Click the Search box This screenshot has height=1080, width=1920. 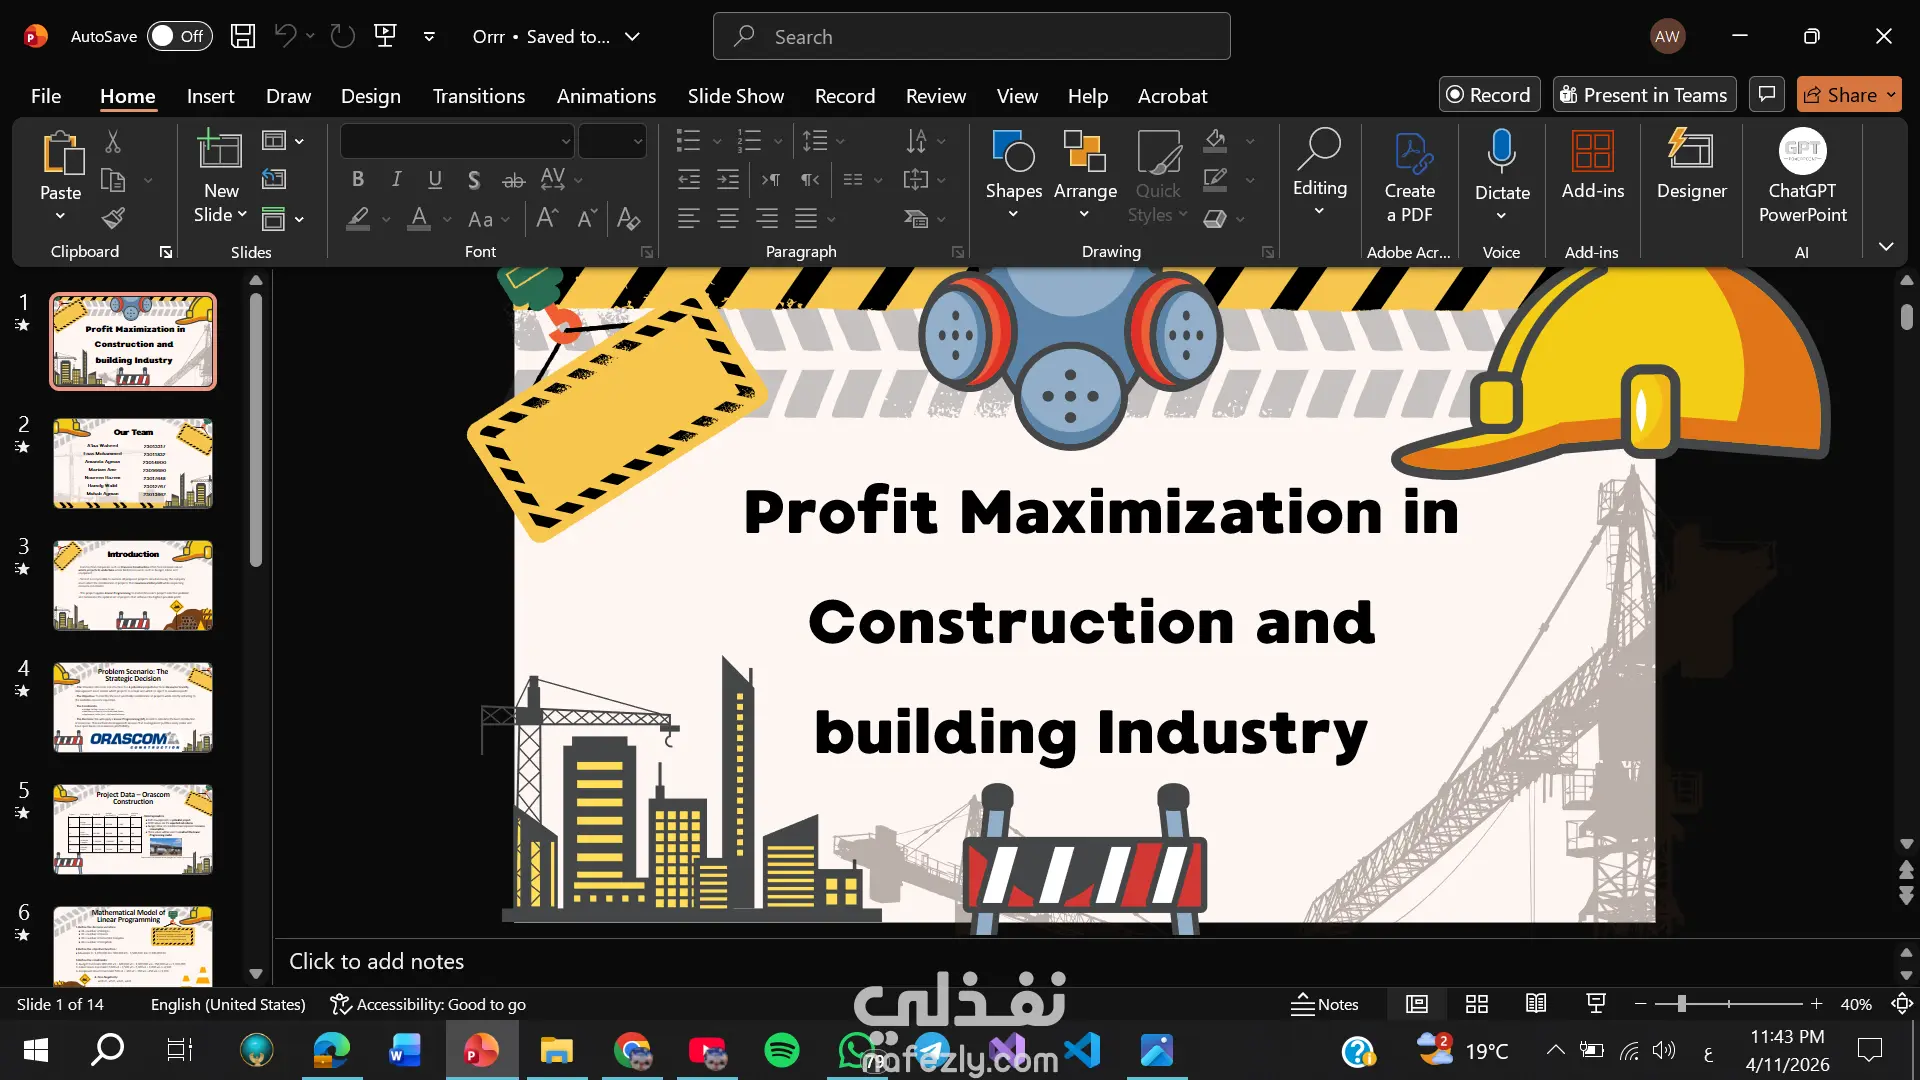[971, 37]
